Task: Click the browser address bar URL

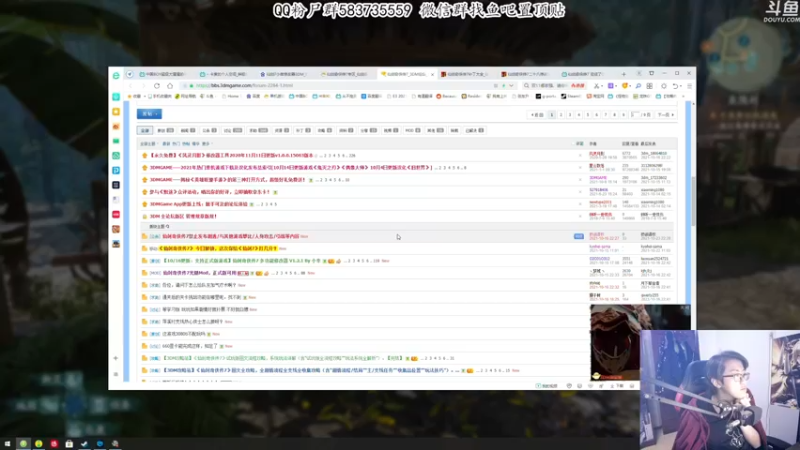Action: [245, 86]
